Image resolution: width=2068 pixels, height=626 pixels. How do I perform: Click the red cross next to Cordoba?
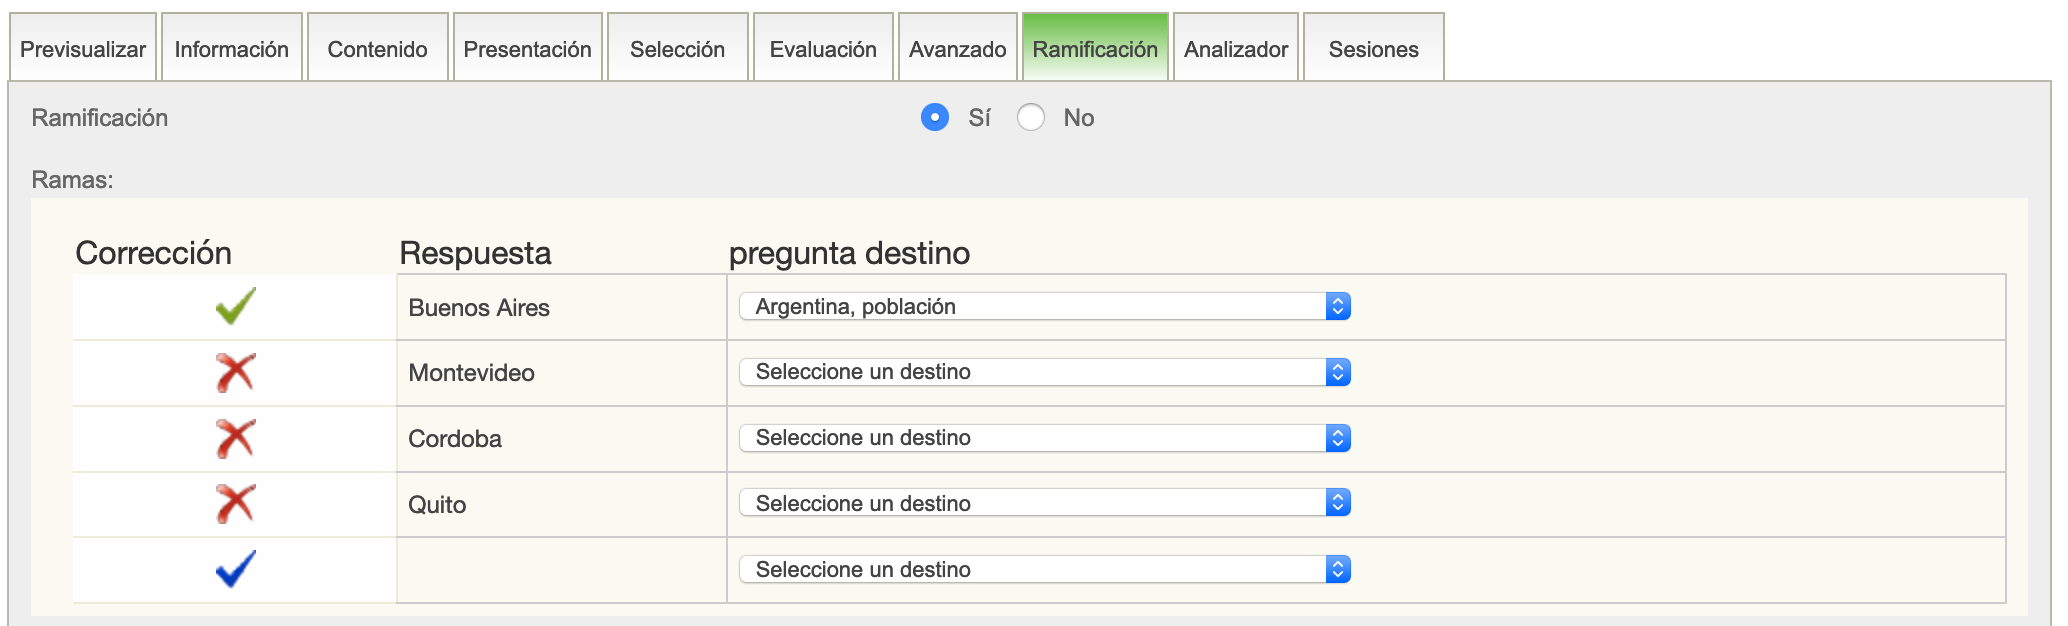[235, 439]
